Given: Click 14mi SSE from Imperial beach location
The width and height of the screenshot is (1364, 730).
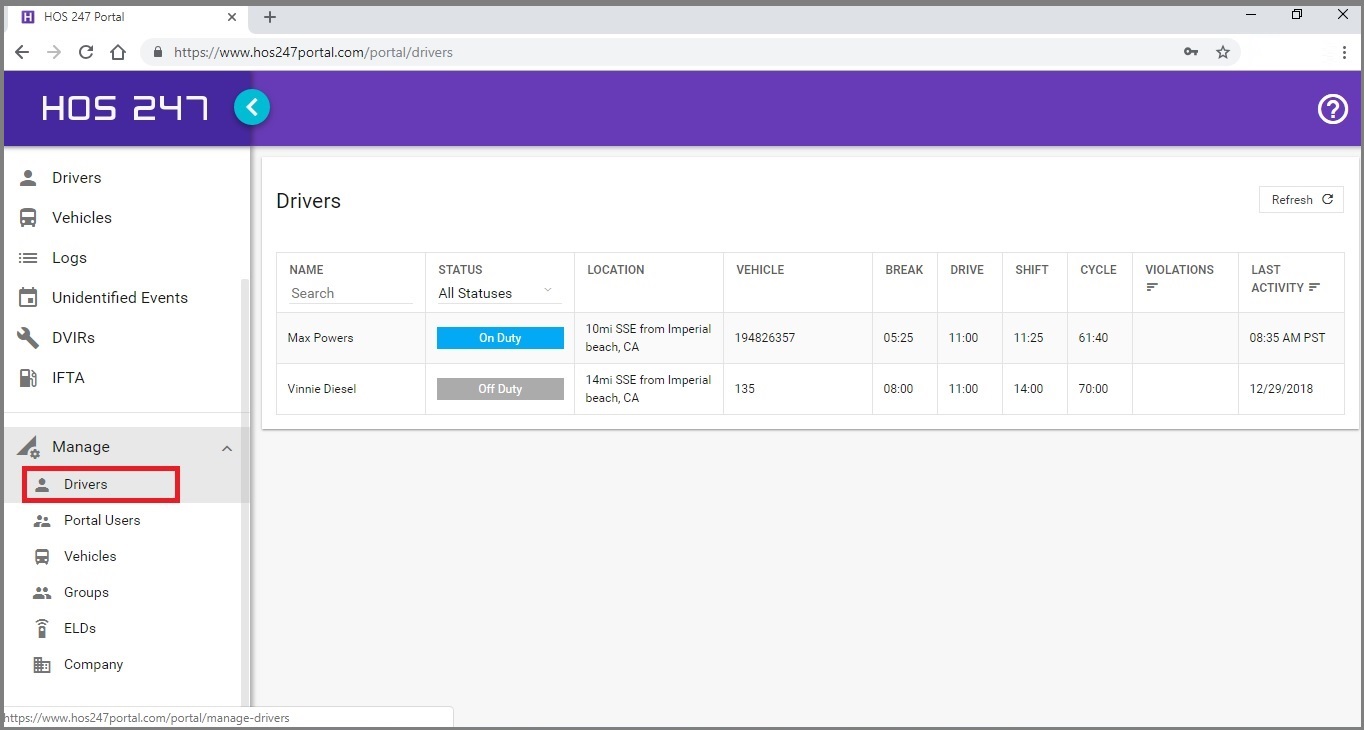Looking at the screenshot, I should 648,389.
